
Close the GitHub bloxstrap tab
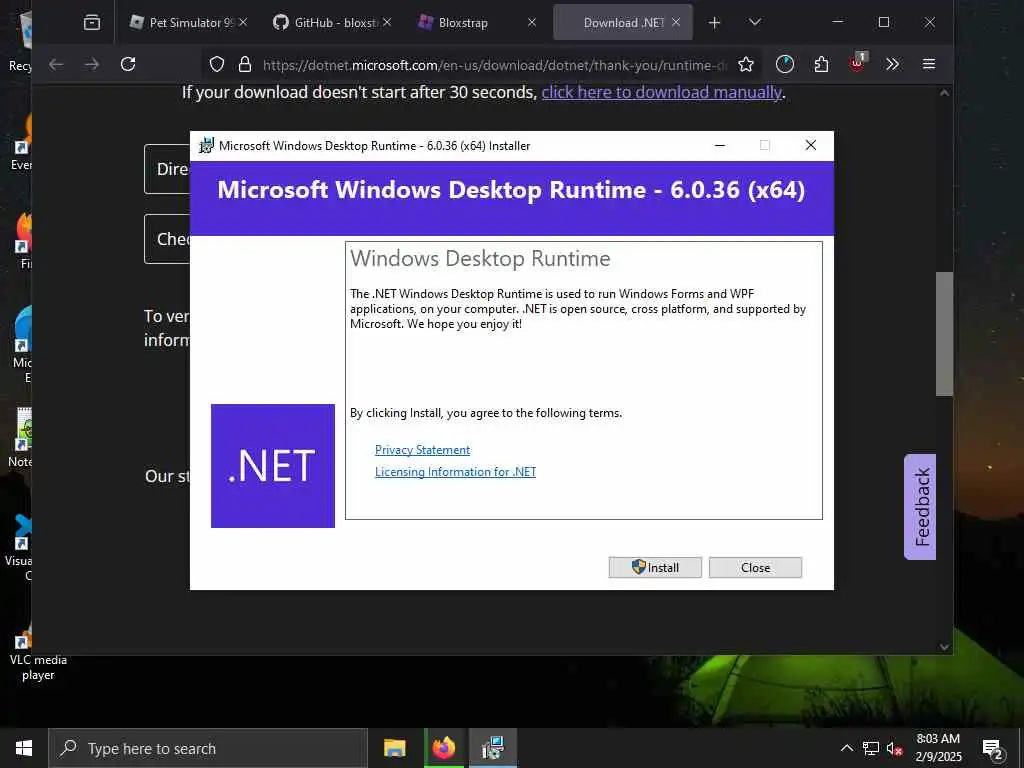point(387,22)
